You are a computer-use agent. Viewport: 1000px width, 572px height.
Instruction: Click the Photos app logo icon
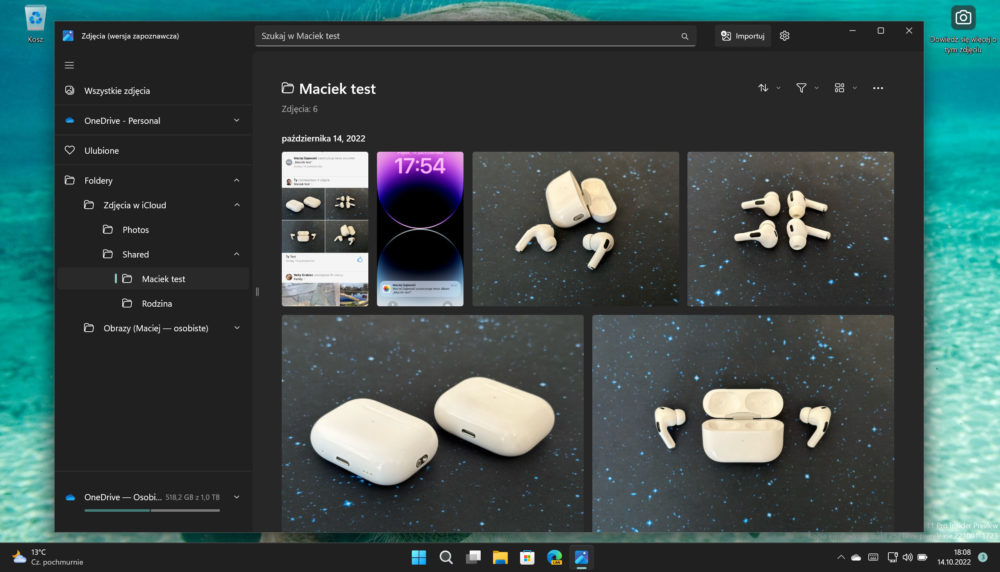point(68,36)
